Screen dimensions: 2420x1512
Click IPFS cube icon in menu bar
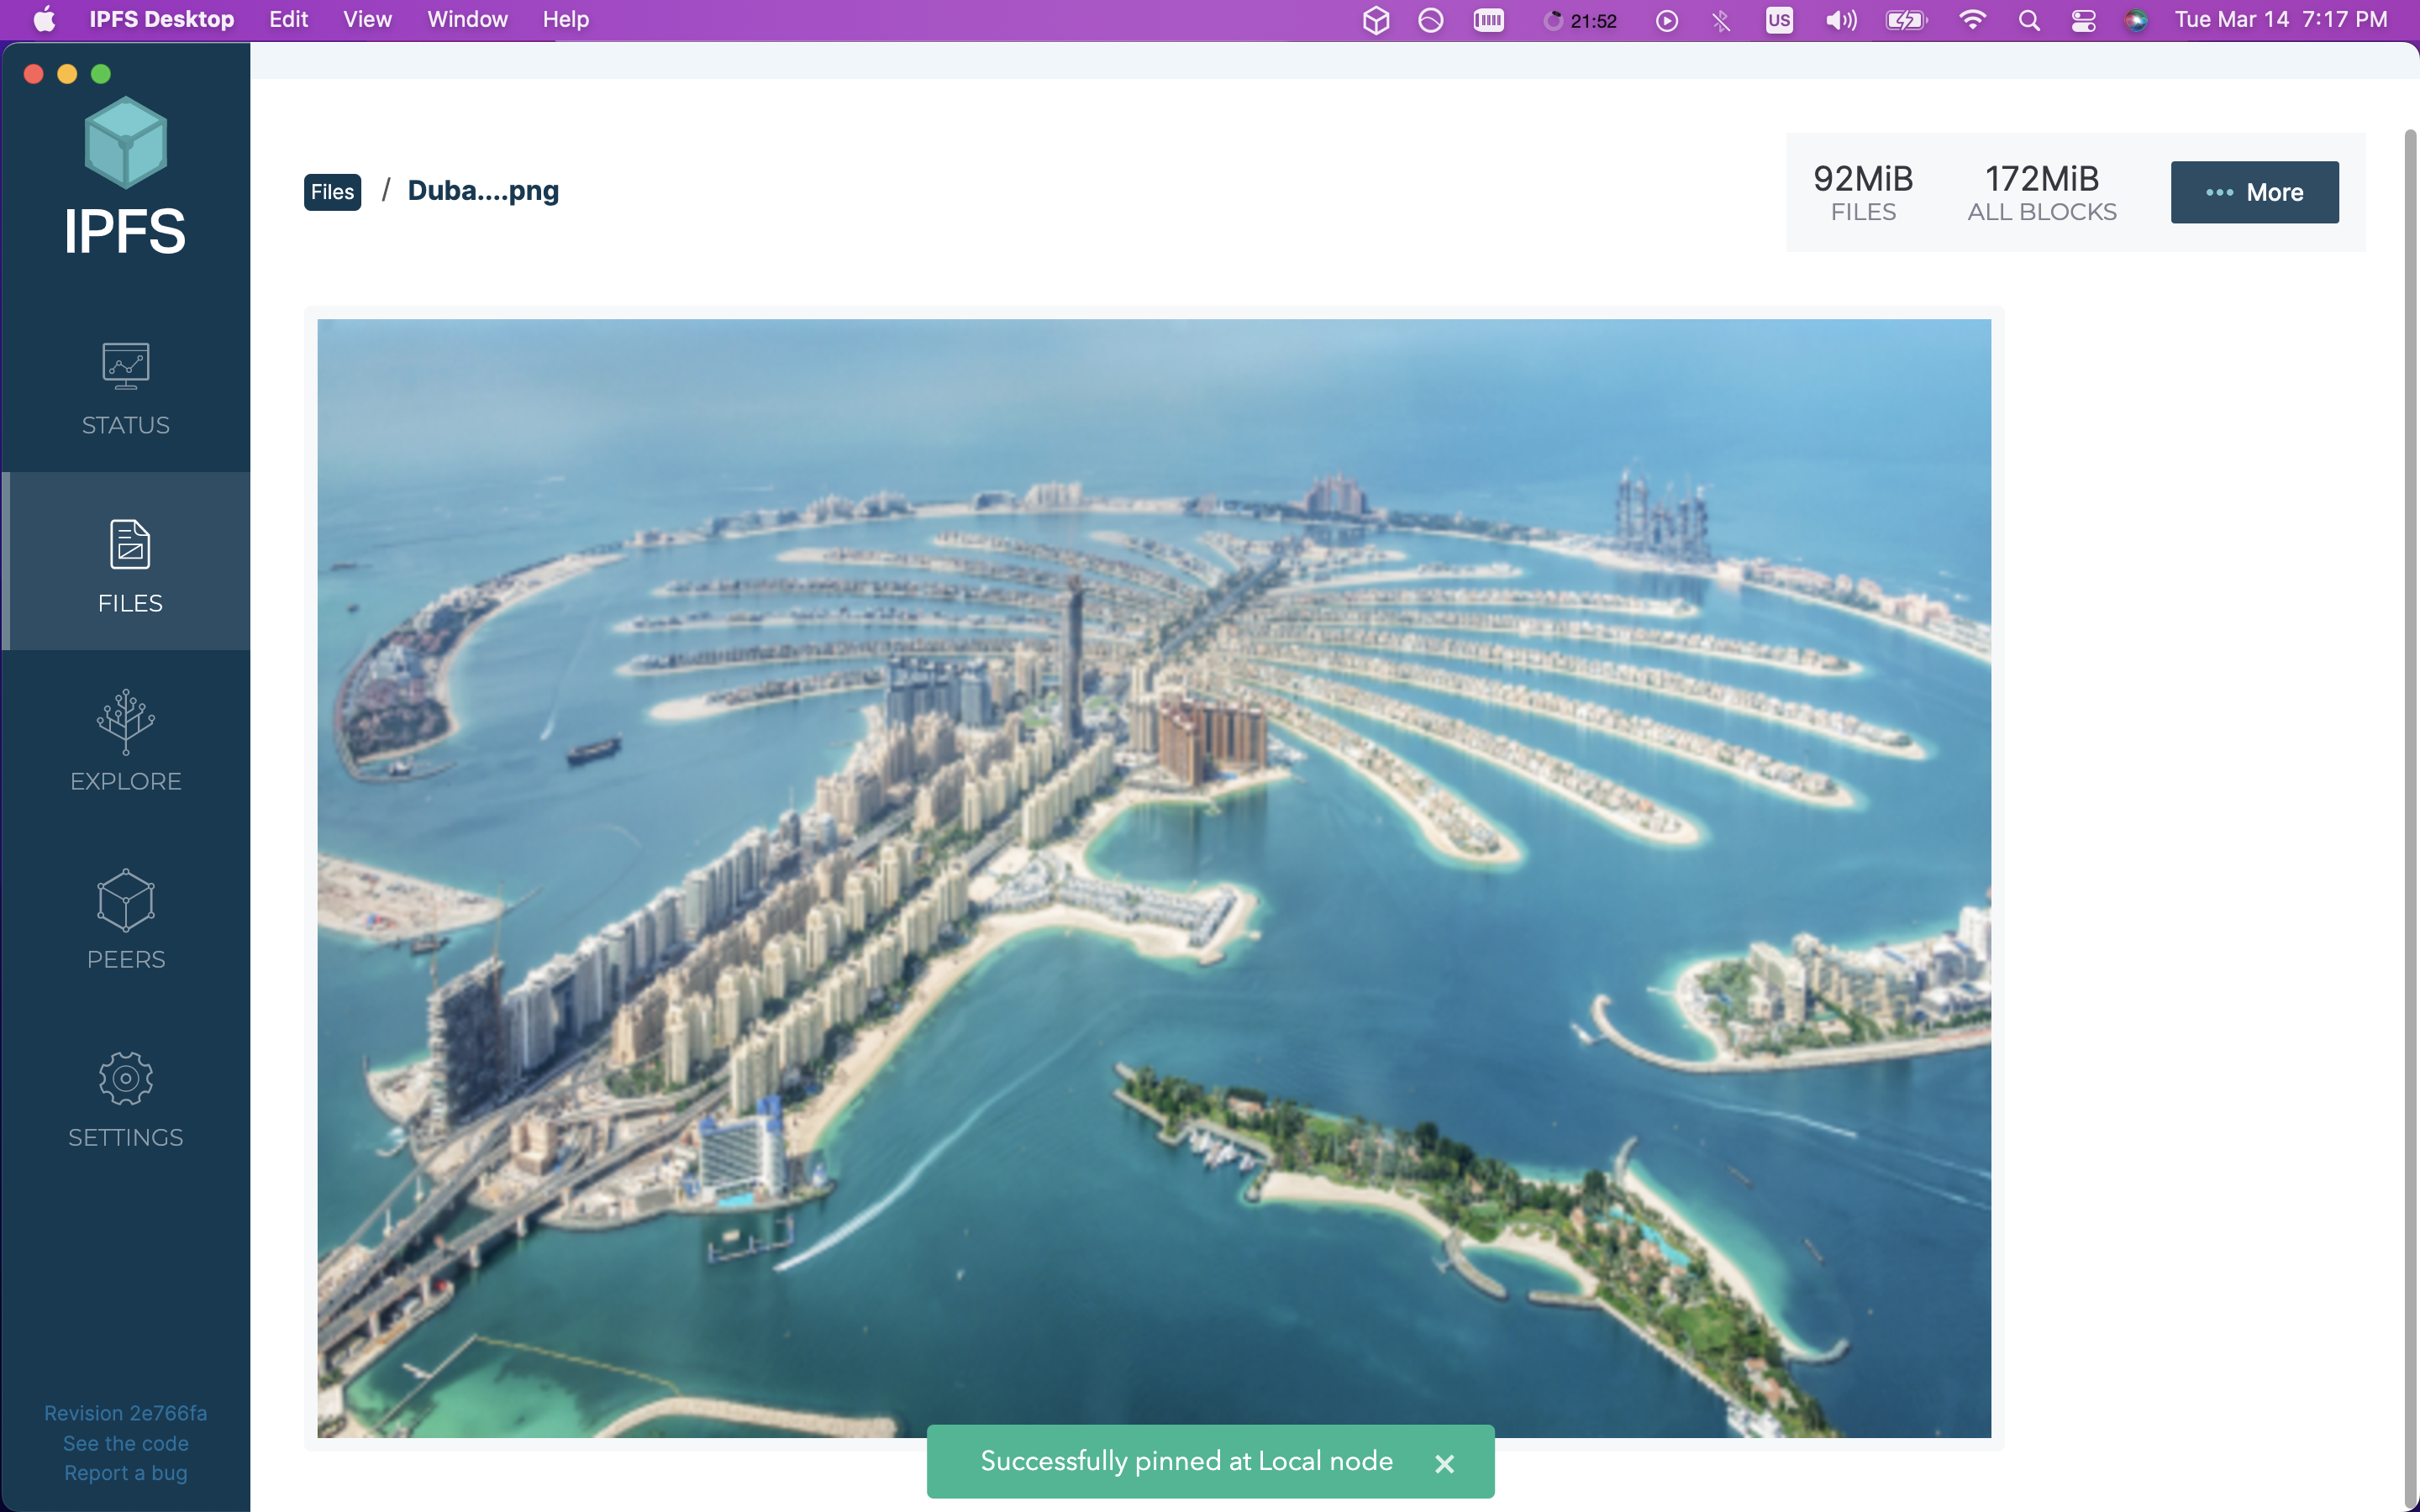click(x=1376, y=20)
